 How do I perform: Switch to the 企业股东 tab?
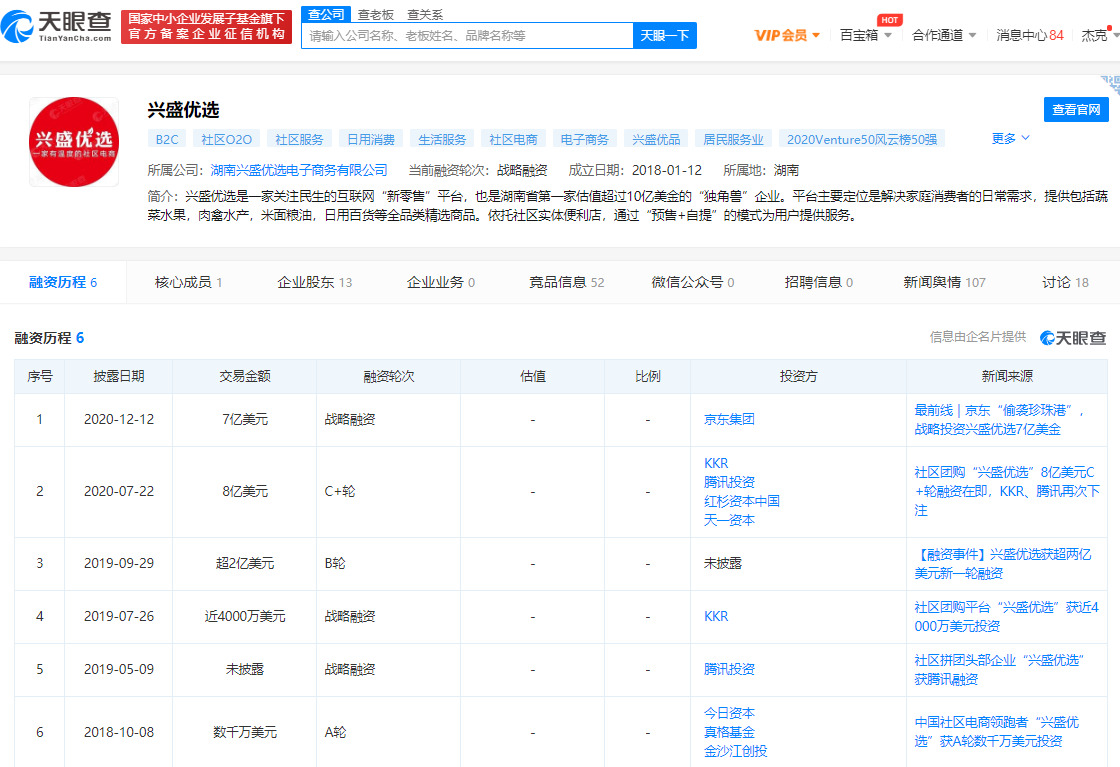pyautogui.click(x=314, y=282)
